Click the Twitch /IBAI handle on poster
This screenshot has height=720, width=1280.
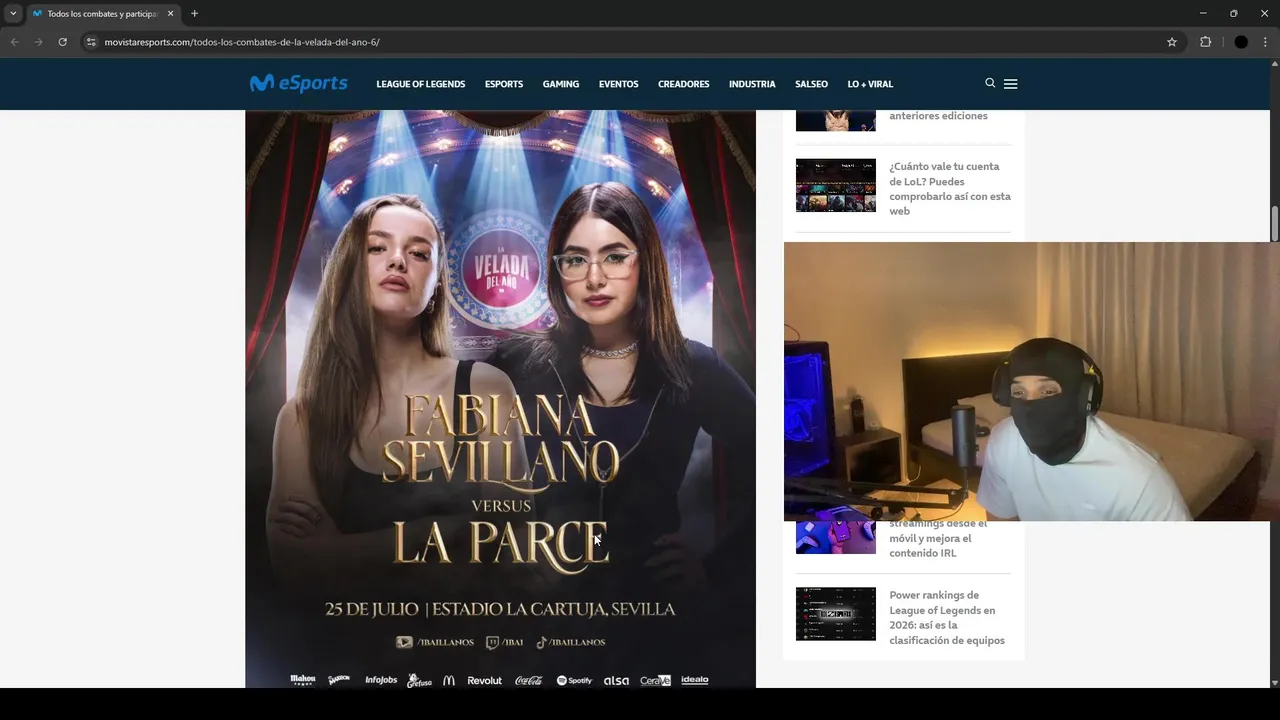505,642
